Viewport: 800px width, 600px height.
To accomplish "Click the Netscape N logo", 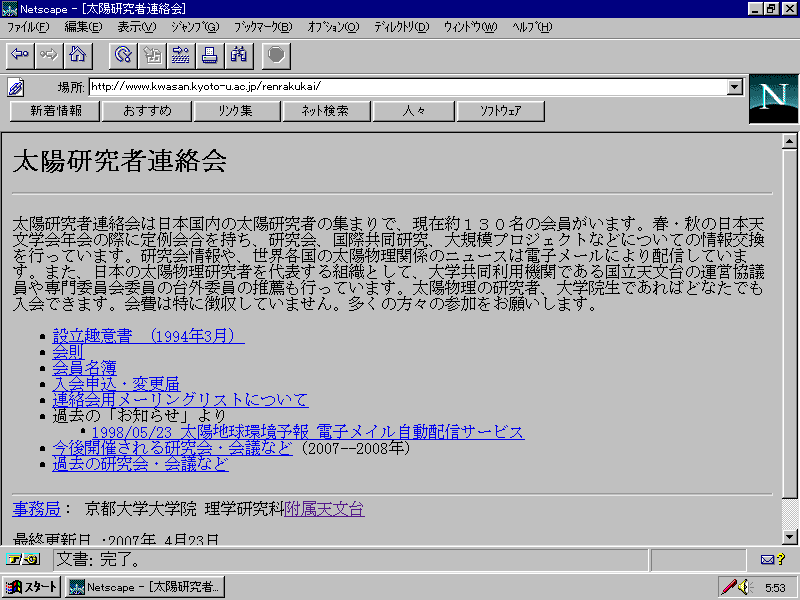I will pos(773,99).
